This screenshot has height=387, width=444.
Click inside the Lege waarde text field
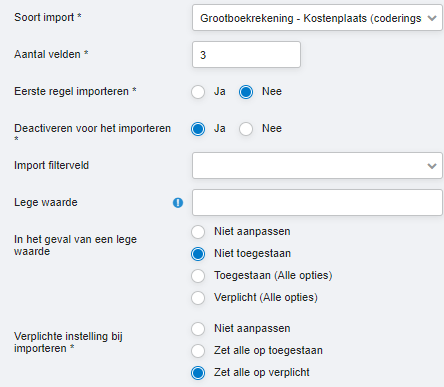click(x=317, y=203)
